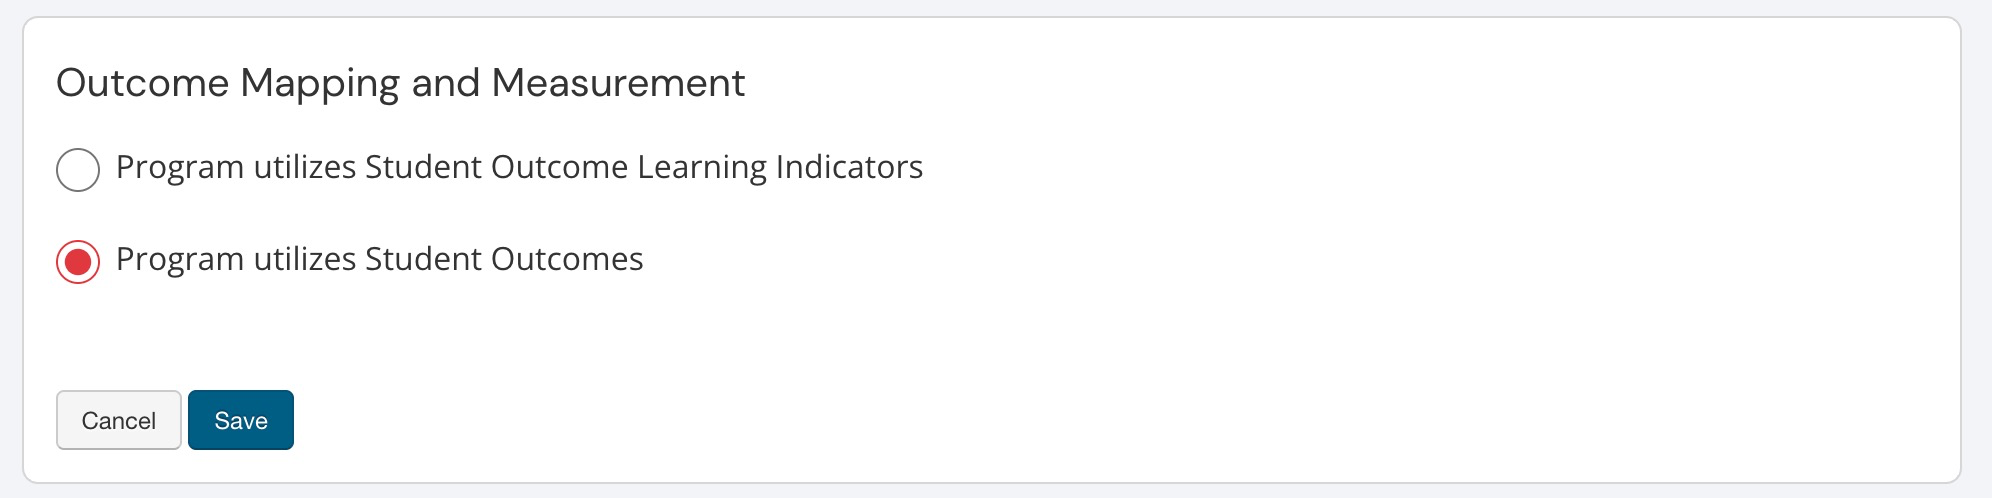Click the blue Save button

pos(240,420)
